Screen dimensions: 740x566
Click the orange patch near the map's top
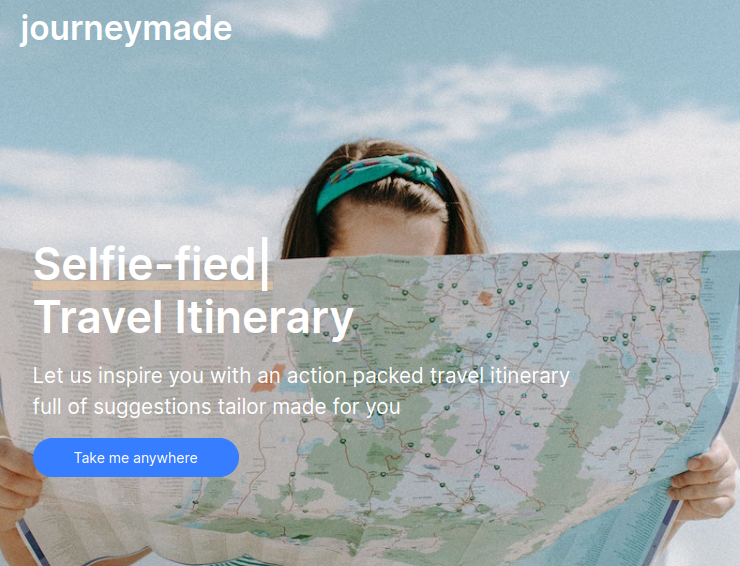(x=485, y=298)
